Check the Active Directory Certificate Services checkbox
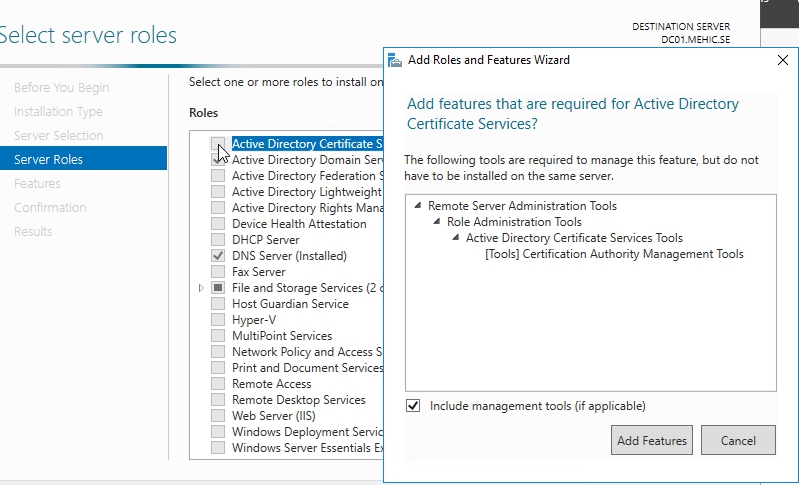The height and width of the screenshot is (485, 799). point(218,144)
